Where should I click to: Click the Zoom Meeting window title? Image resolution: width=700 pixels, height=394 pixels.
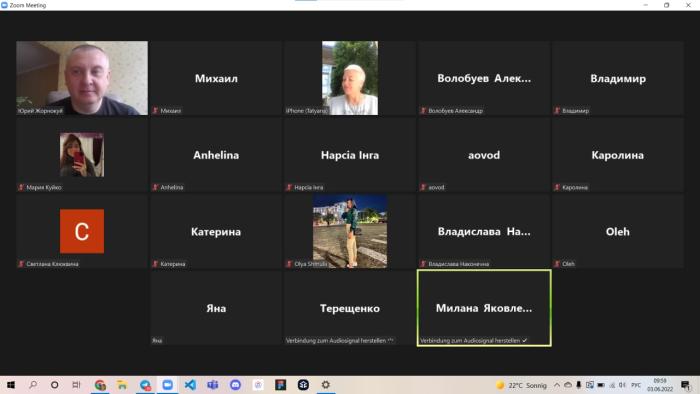[x=28, y=5]
